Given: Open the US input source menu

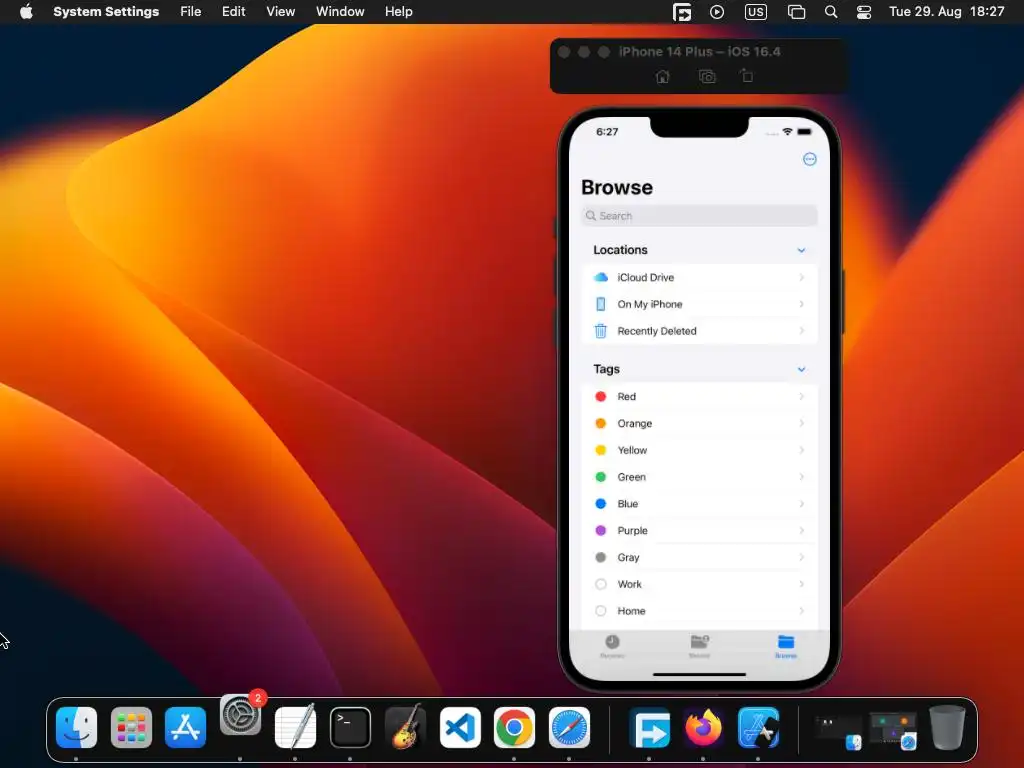Looking at the screenshot, I should pyautogui.click(x=756, y=12).
